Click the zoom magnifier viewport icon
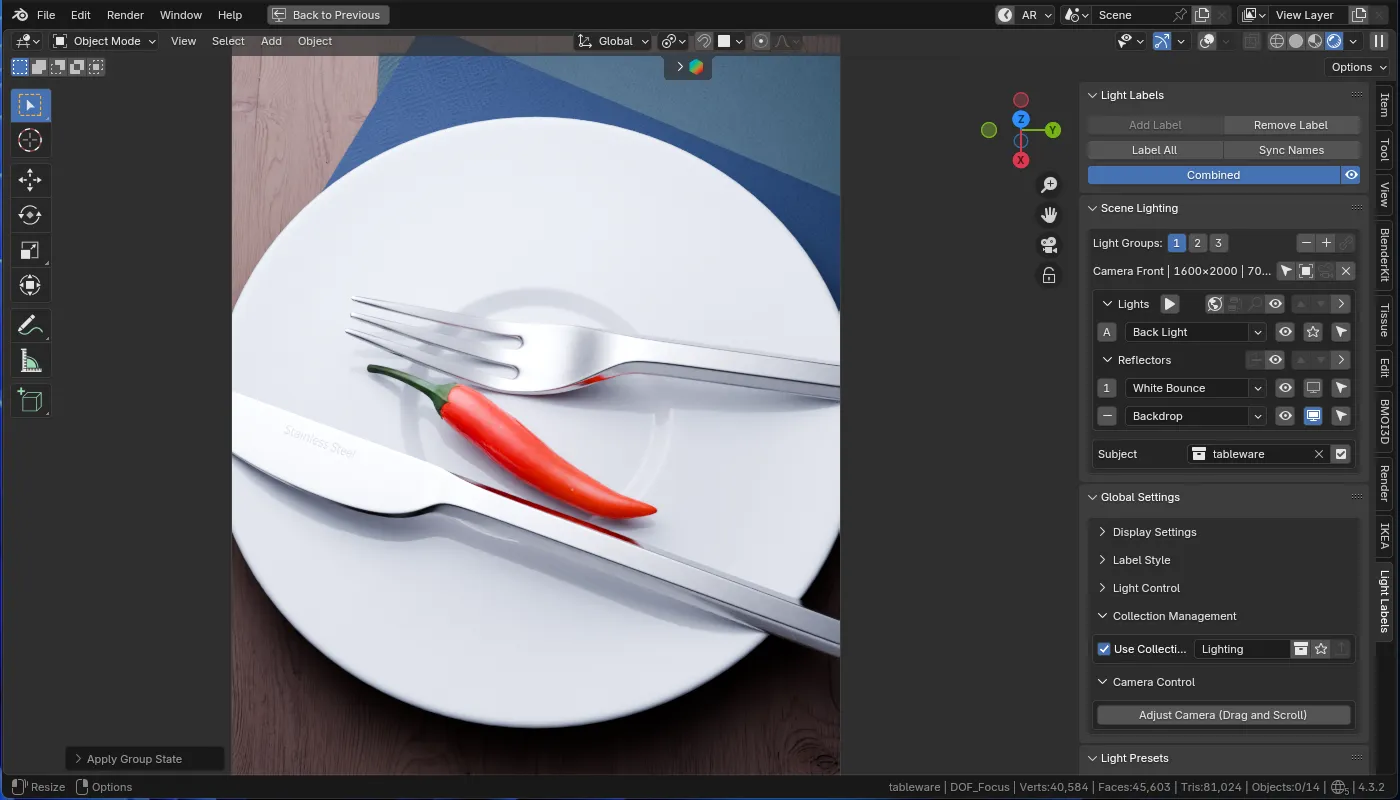 click(x=1049, y=185)
